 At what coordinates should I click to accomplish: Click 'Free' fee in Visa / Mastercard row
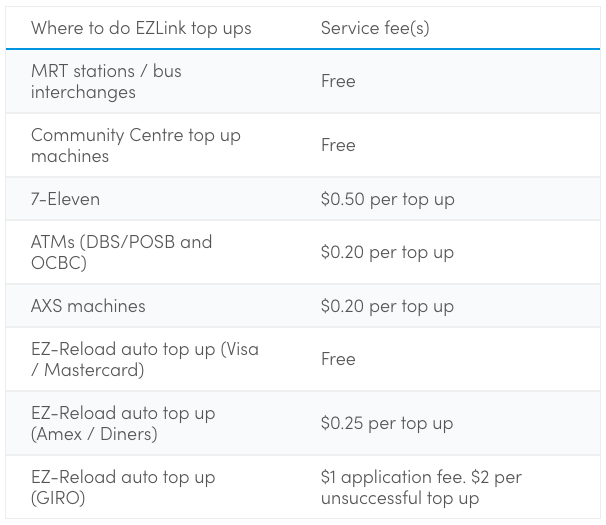click(338, 359)
